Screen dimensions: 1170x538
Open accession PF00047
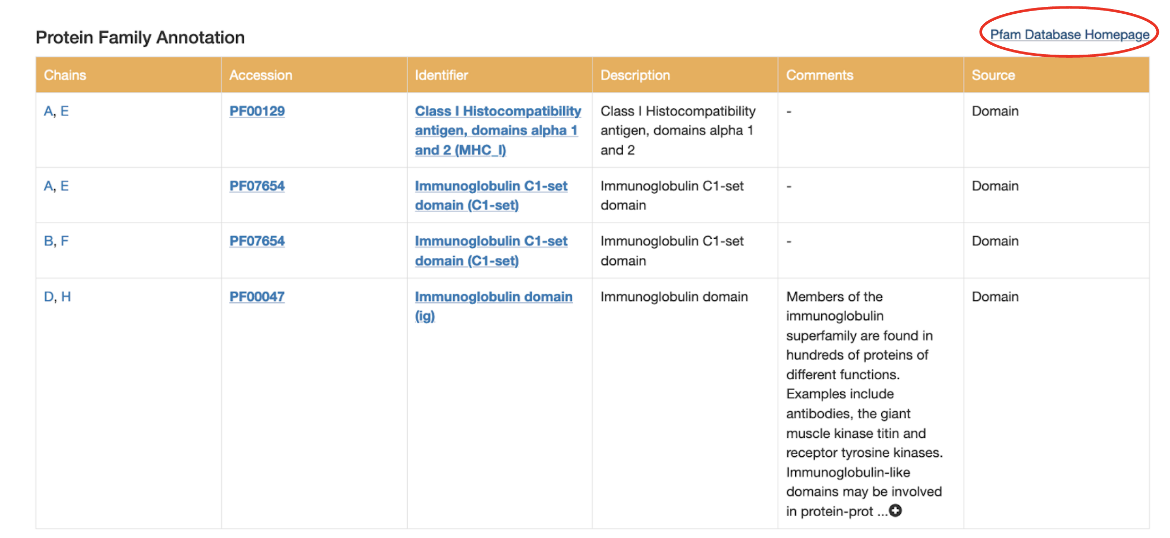click(x=257, y=296)
